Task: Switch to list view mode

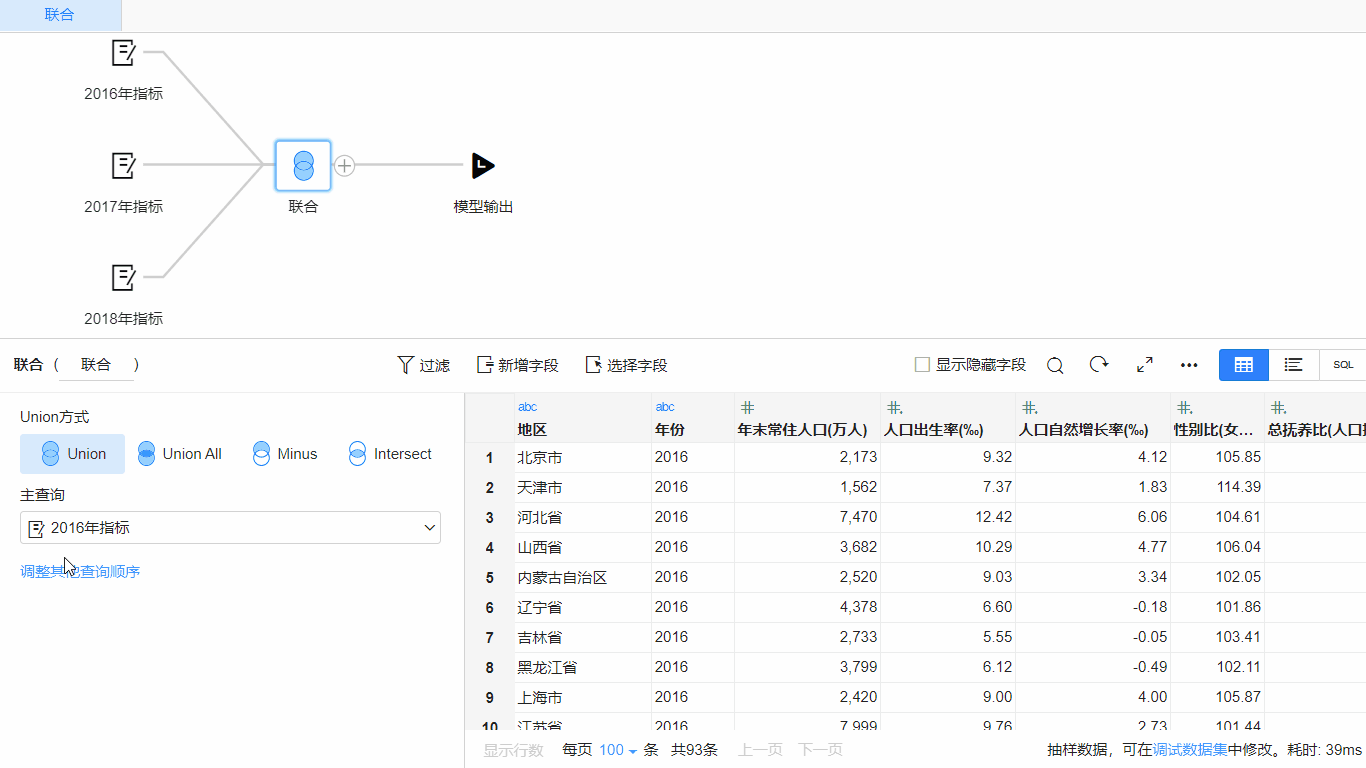Action: tap(1293, 365)
